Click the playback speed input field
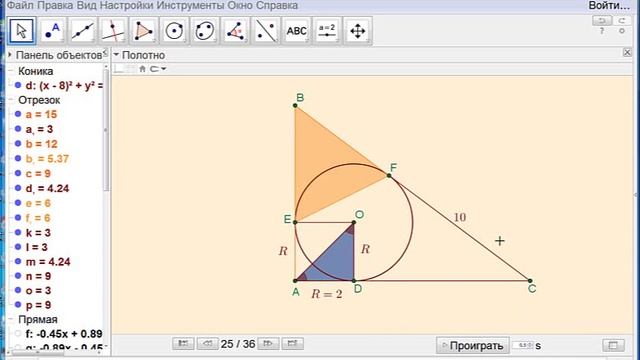The height and width of the screenshot is (360, 640). (523, 345)
